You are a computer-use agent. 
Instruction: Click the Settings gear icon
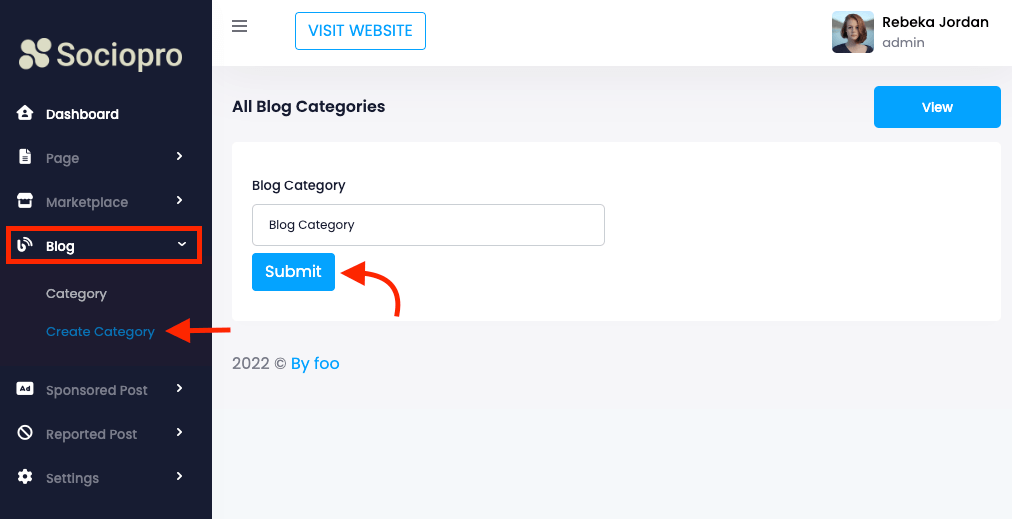tap(25, 478)
